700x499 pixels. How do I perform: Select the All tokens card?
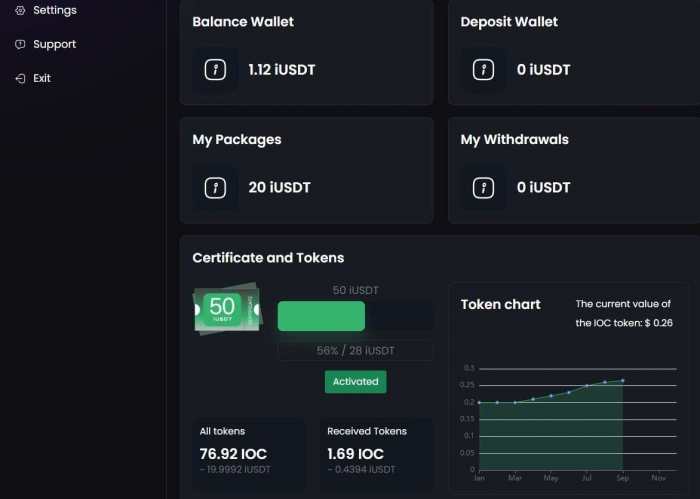[248, 451]
